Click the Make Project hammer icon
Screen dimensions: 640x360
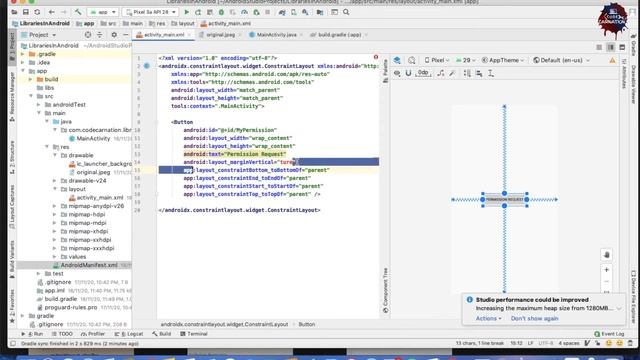point(78,12)
